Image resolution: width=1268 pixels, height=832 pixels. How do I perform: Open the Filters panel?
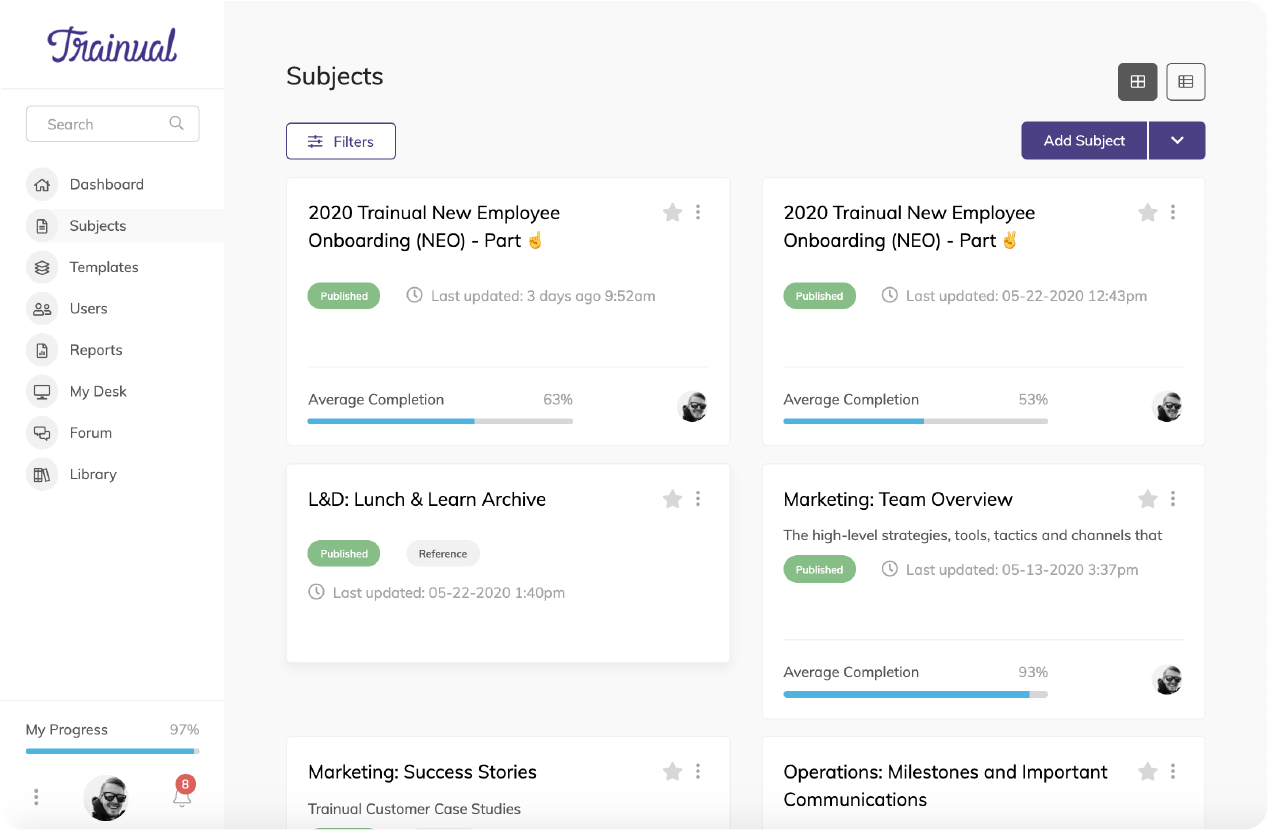[x=340, y=140]
